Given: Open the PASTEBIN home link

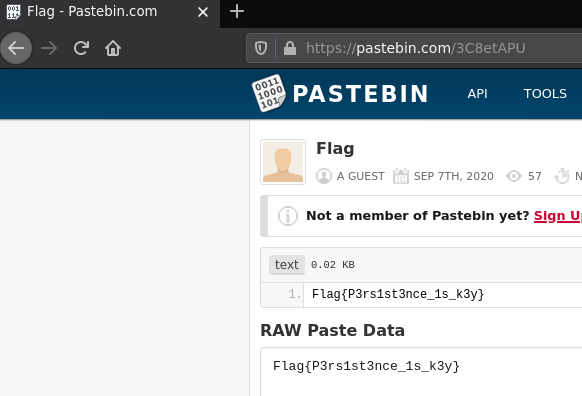Looking at the screenshot, I should tap(360, 94).
